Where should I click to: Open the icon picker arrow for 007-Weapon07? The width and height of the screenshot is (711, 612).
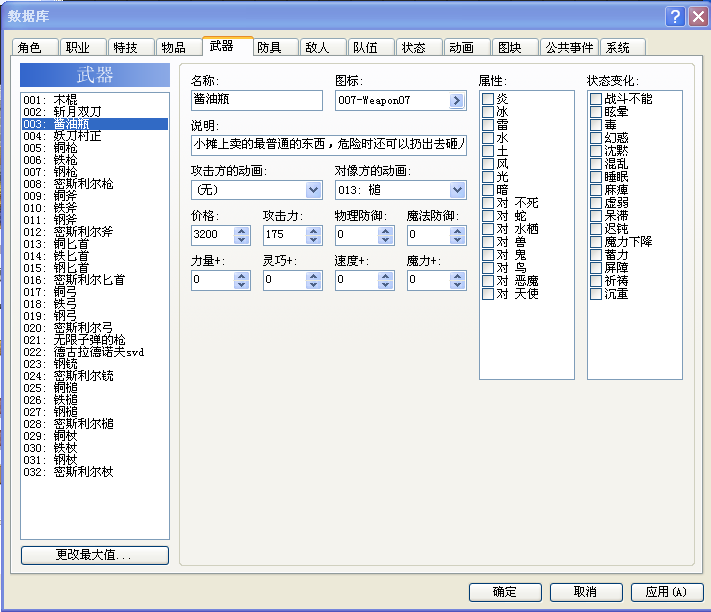point(457,101)
